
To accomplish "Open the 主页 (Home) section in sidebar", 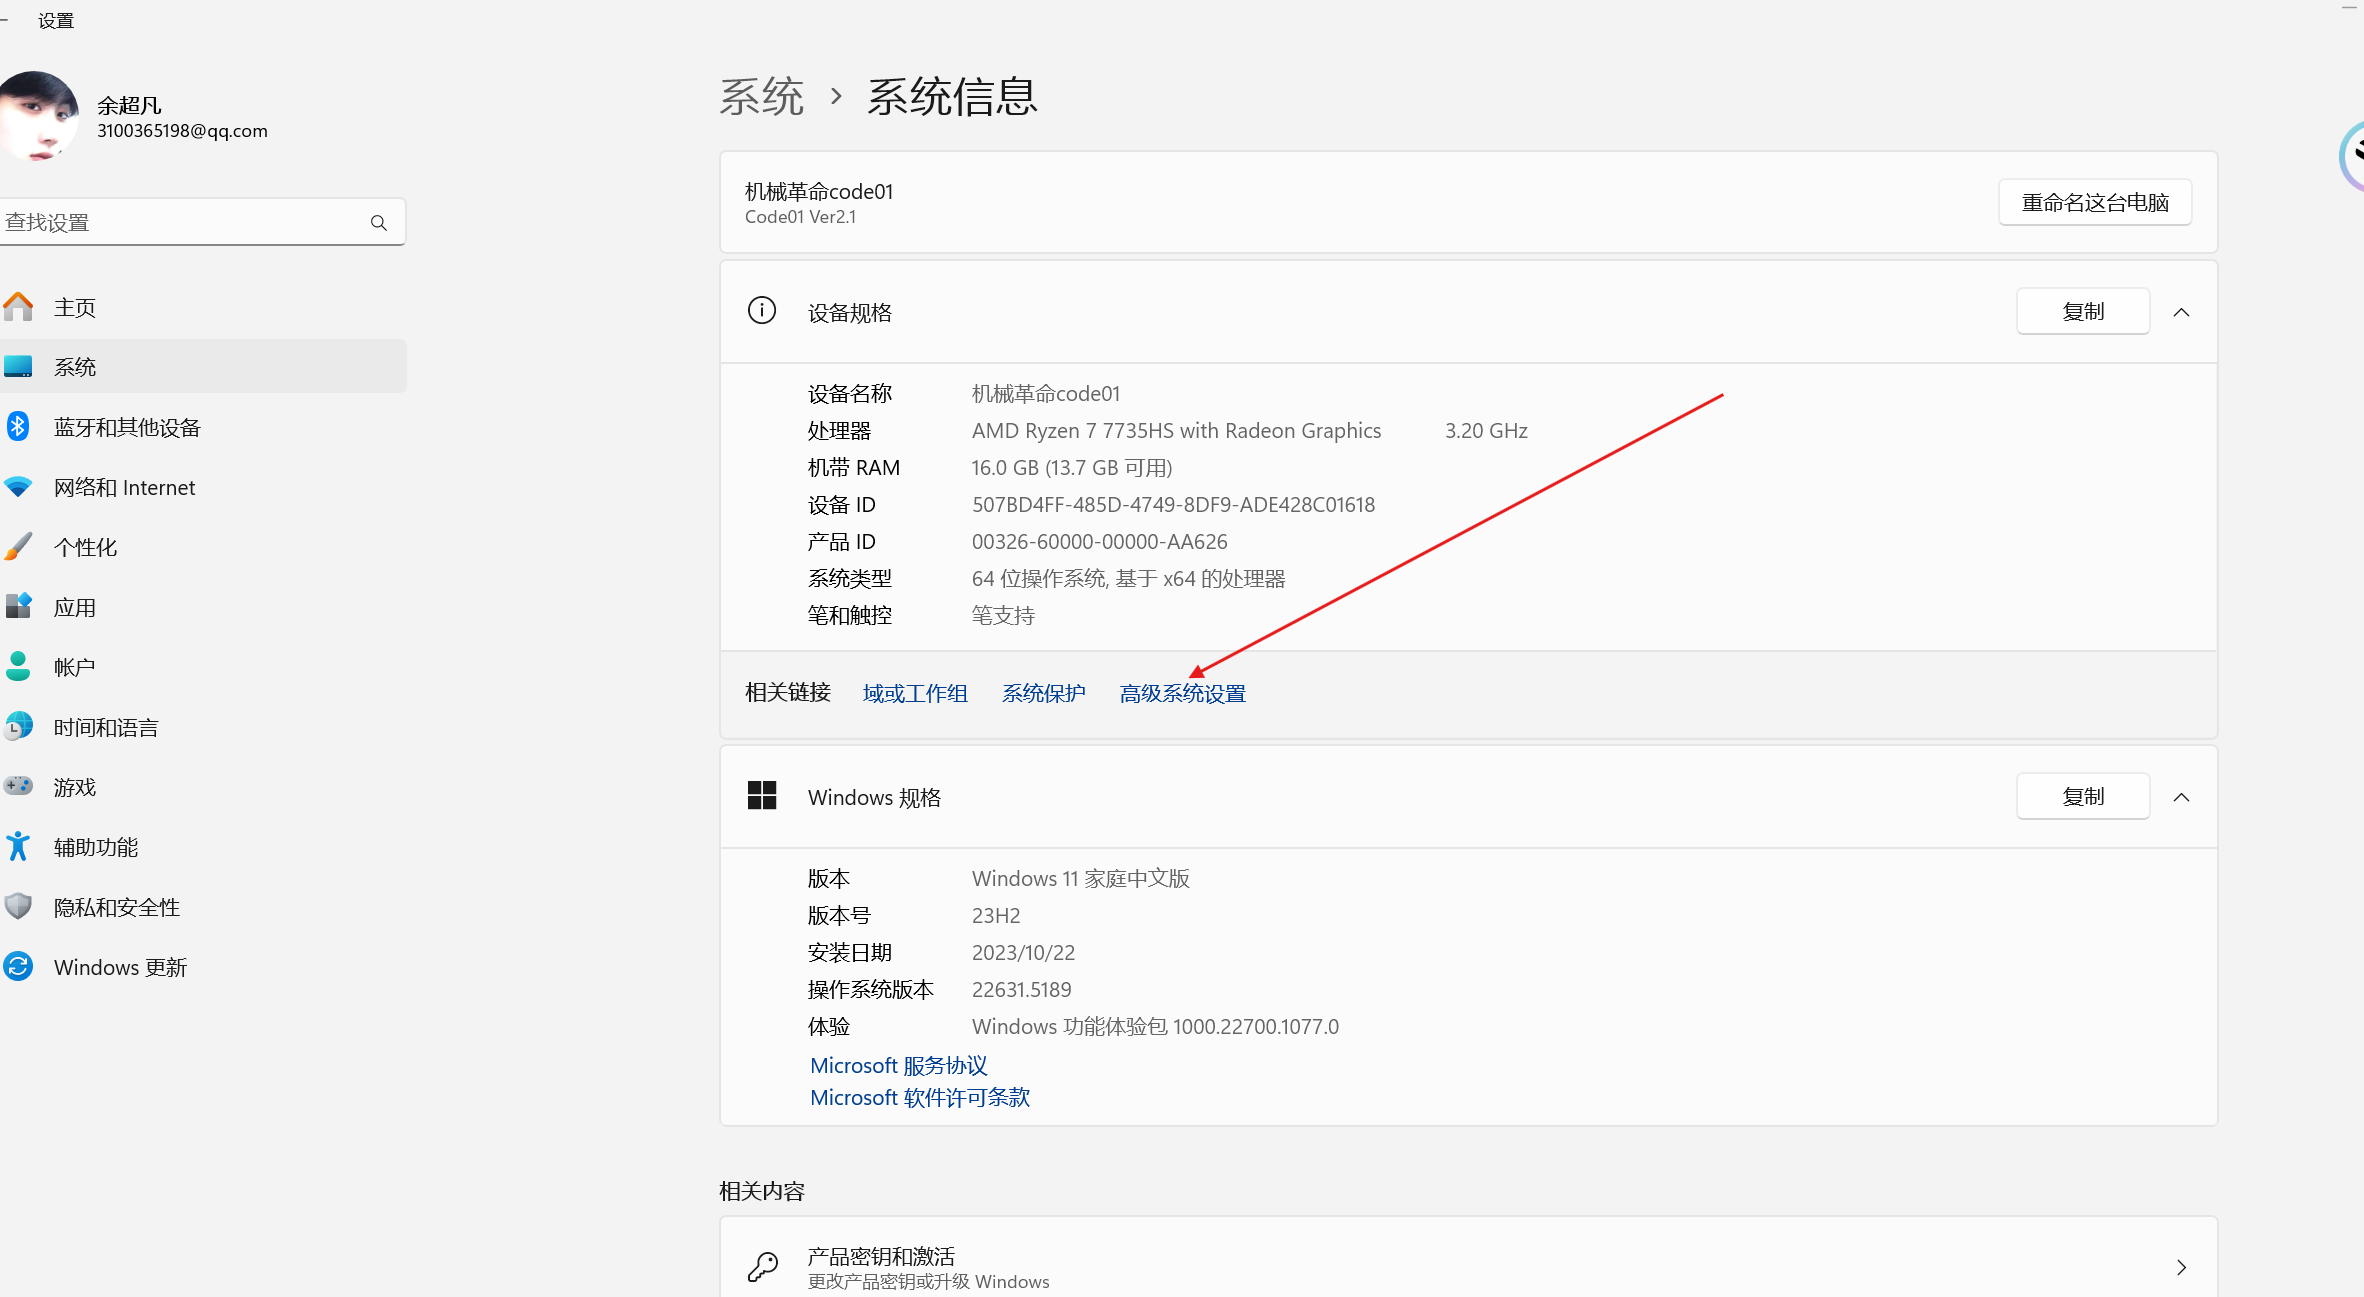I will click(74, 306).
